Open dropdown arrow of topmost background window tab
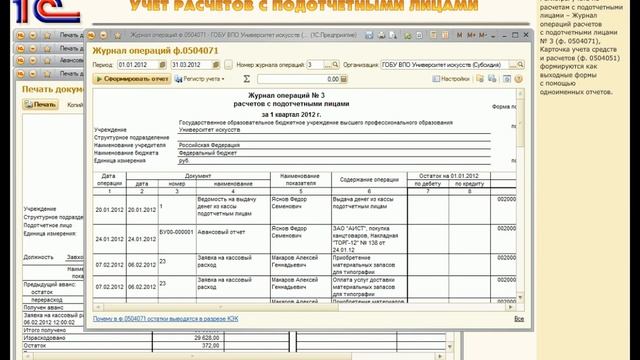This screenshot has width=640, height=360. pos(33,36)
